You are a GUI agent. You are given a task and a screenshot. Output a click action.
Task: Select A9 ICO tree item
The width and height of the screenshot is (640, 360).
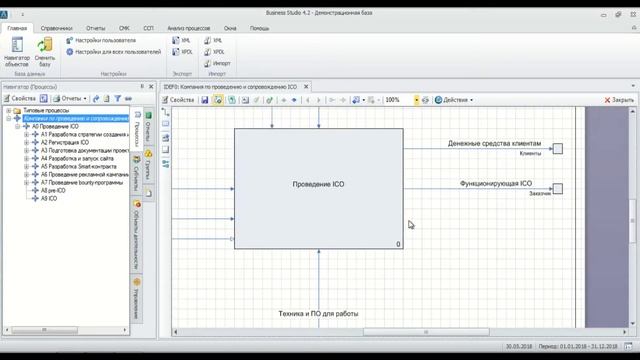point(49,198)
